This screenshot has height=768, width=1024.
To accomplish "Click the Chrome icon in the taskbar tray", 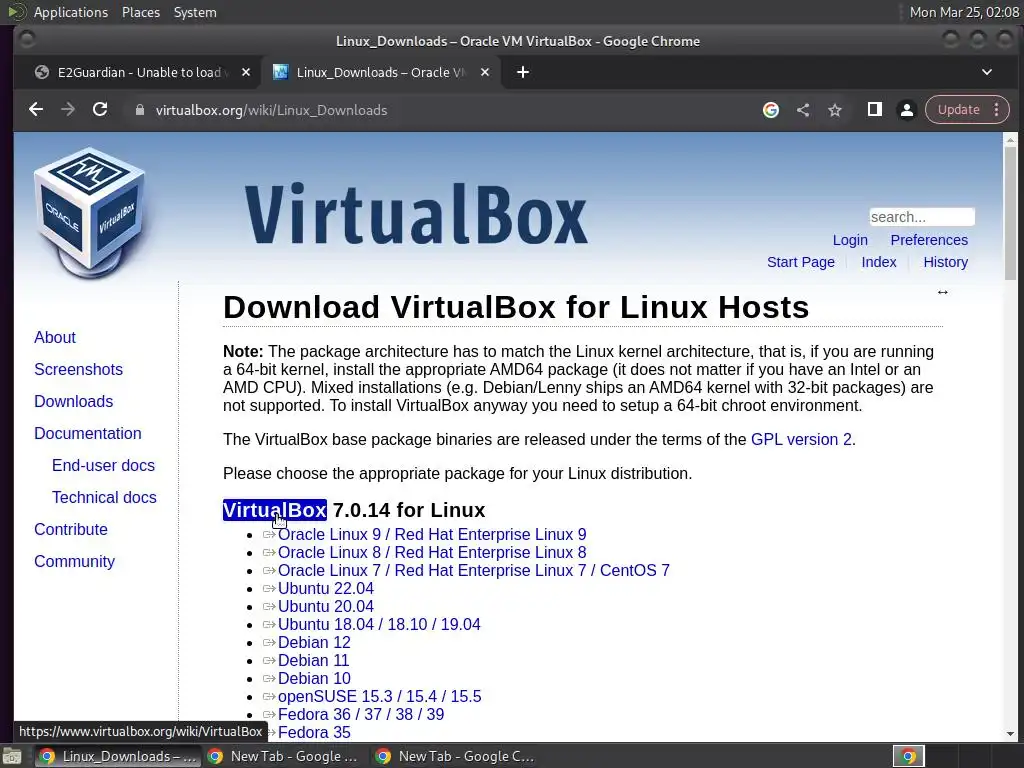I will (908, 756).
